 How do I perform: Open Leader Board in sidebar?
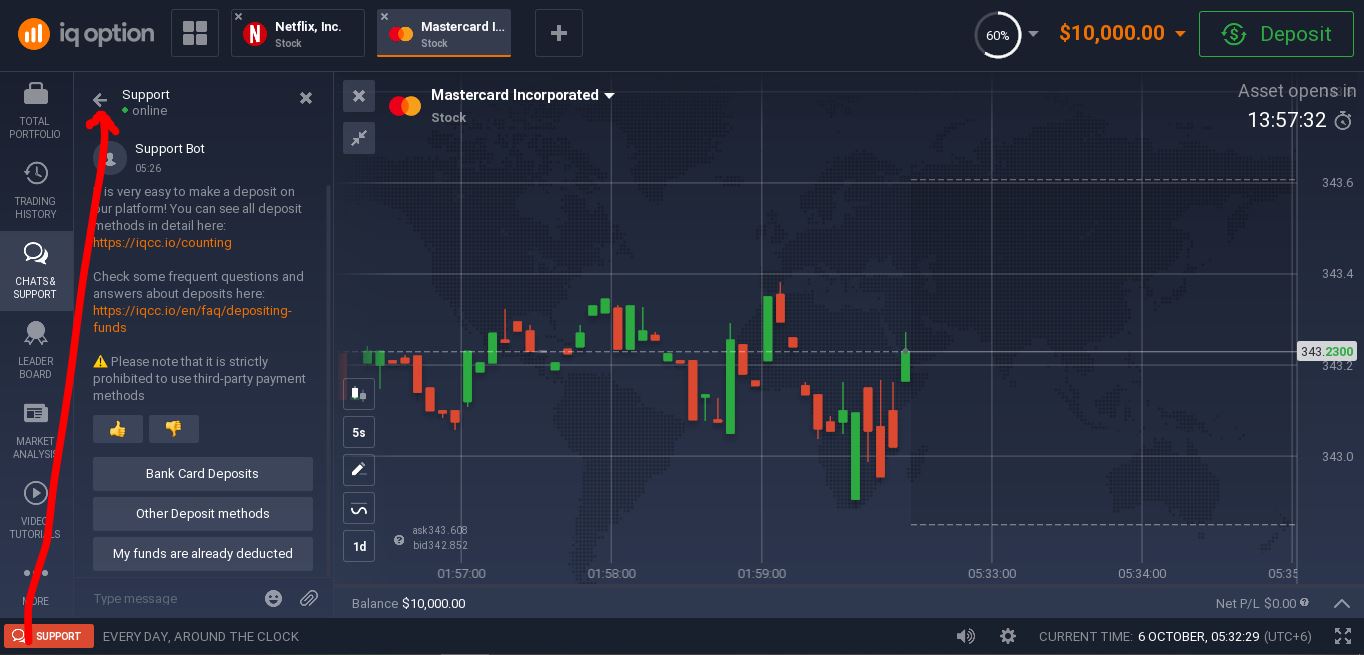point(35,351)
